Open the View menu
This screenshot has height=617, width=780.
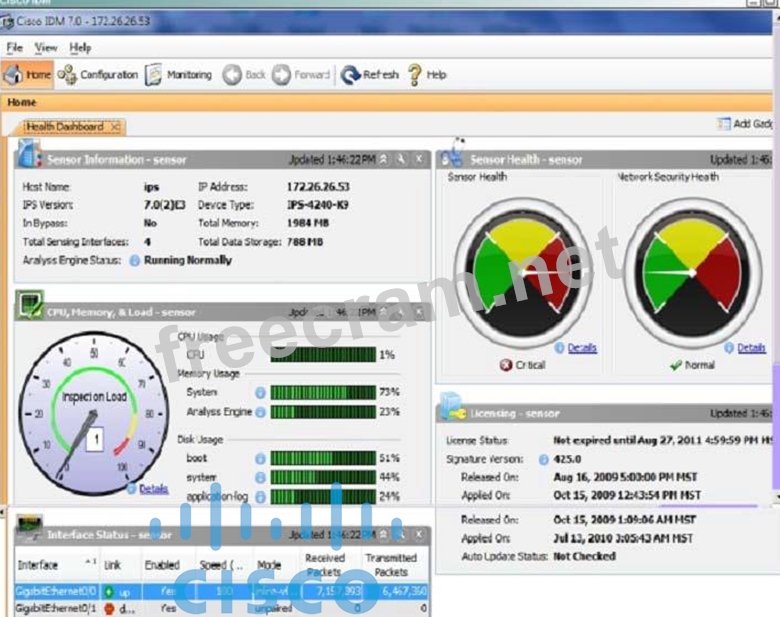46,47
